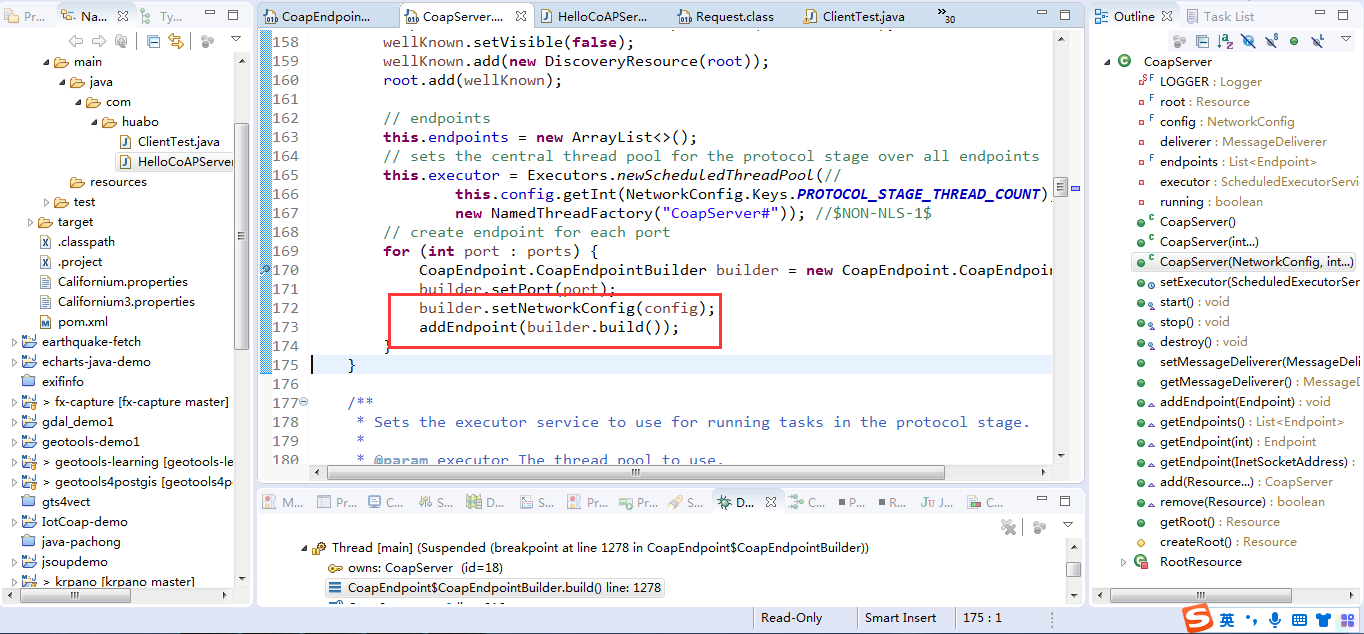Click Remove All Terminated Launches icon
This screenshot has width=1364, height=634.
[1009, 527]
